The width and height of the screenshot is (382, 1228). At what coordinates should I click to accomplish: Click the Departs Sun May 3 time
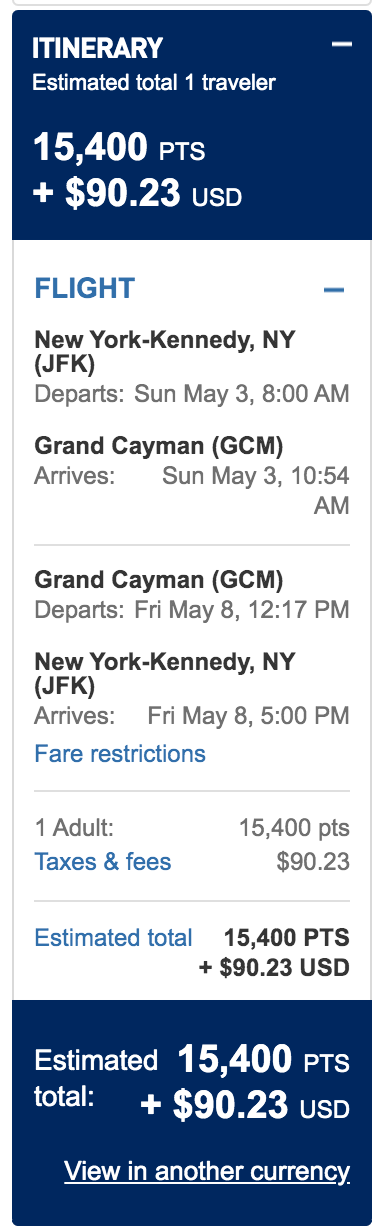point(242,393)
